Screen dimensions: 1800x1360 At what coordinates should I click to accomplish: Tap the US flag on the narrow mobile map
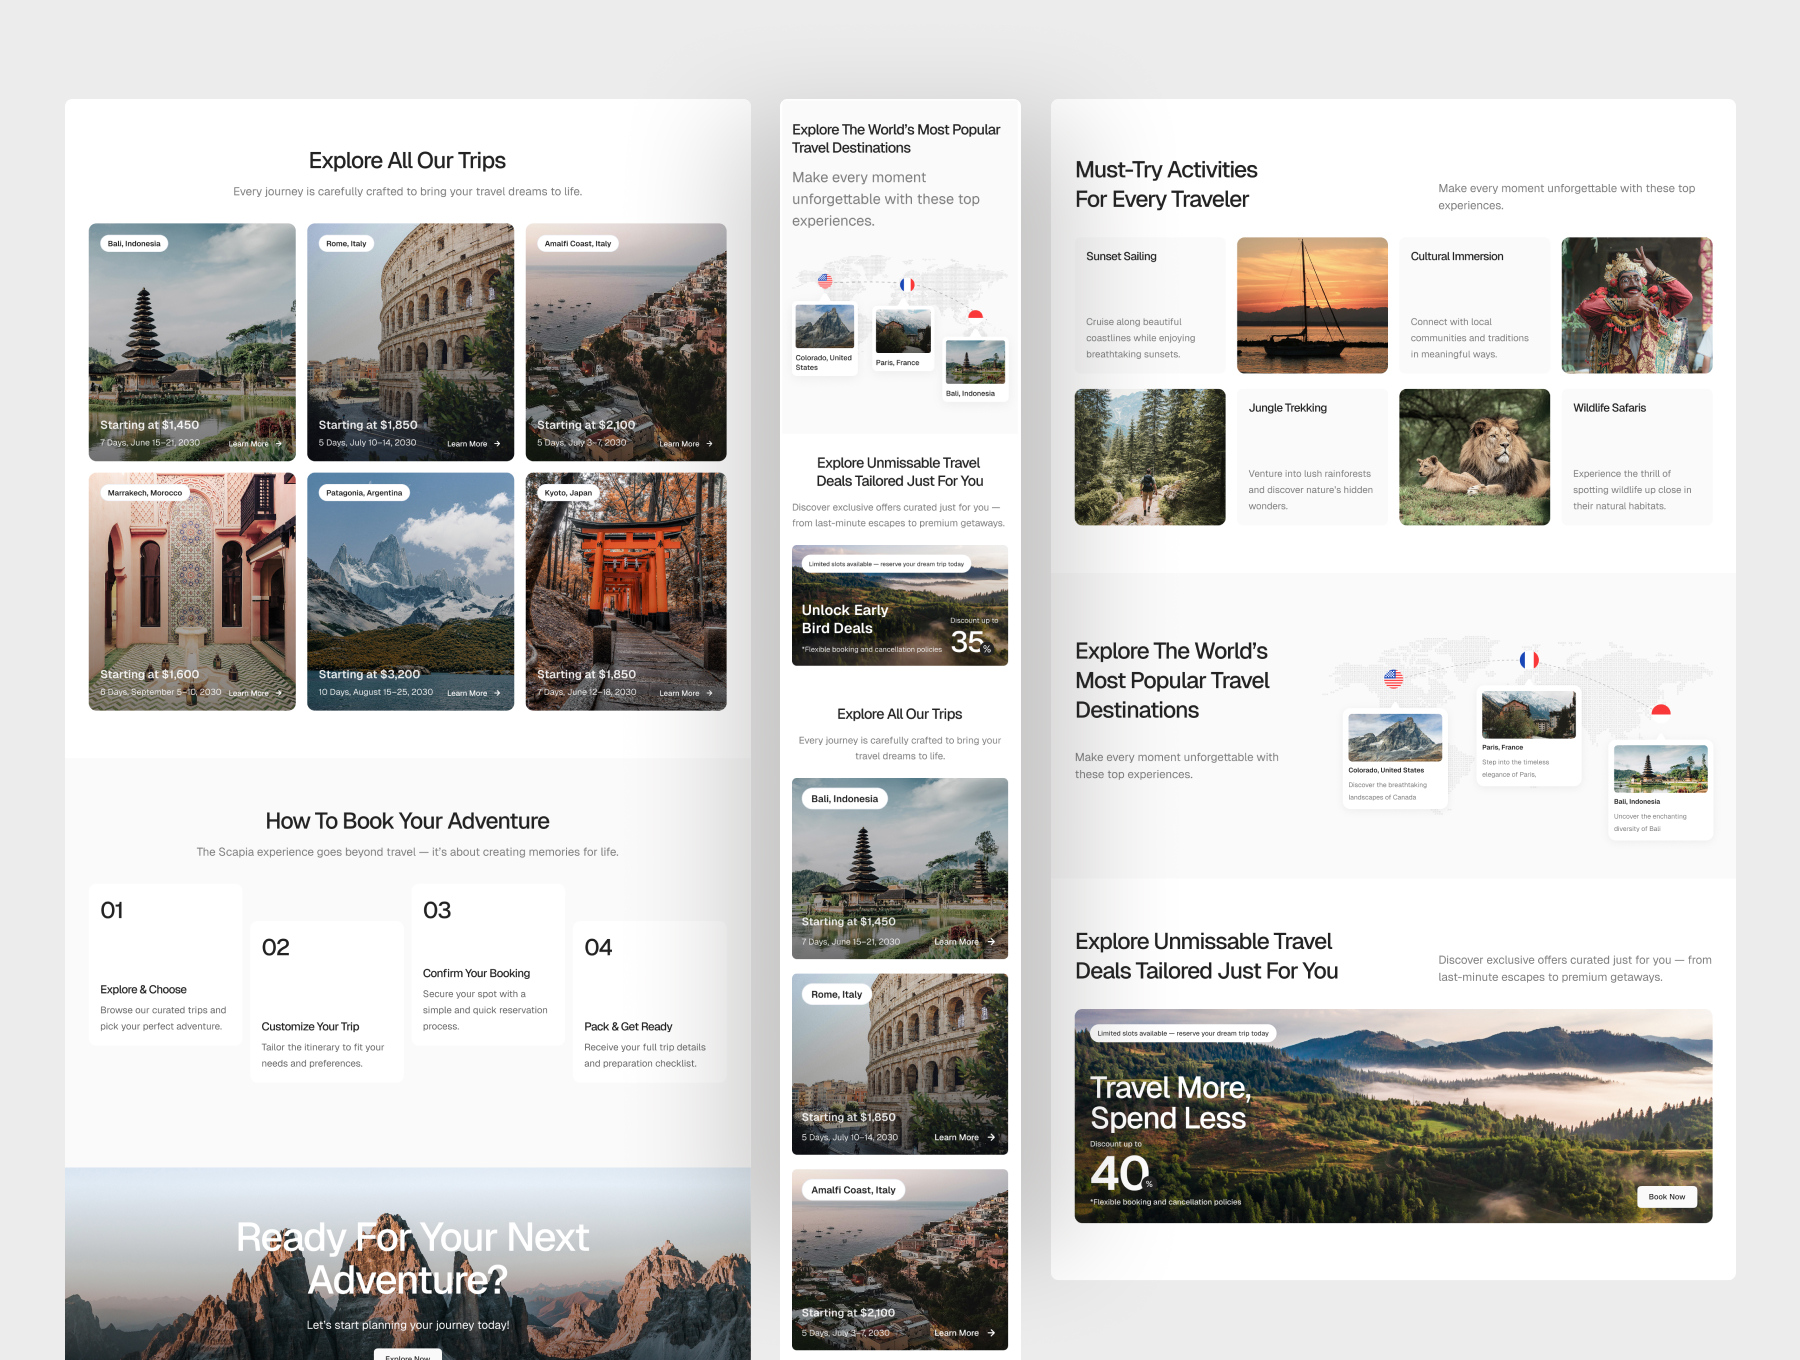click(x=825, y=281)
